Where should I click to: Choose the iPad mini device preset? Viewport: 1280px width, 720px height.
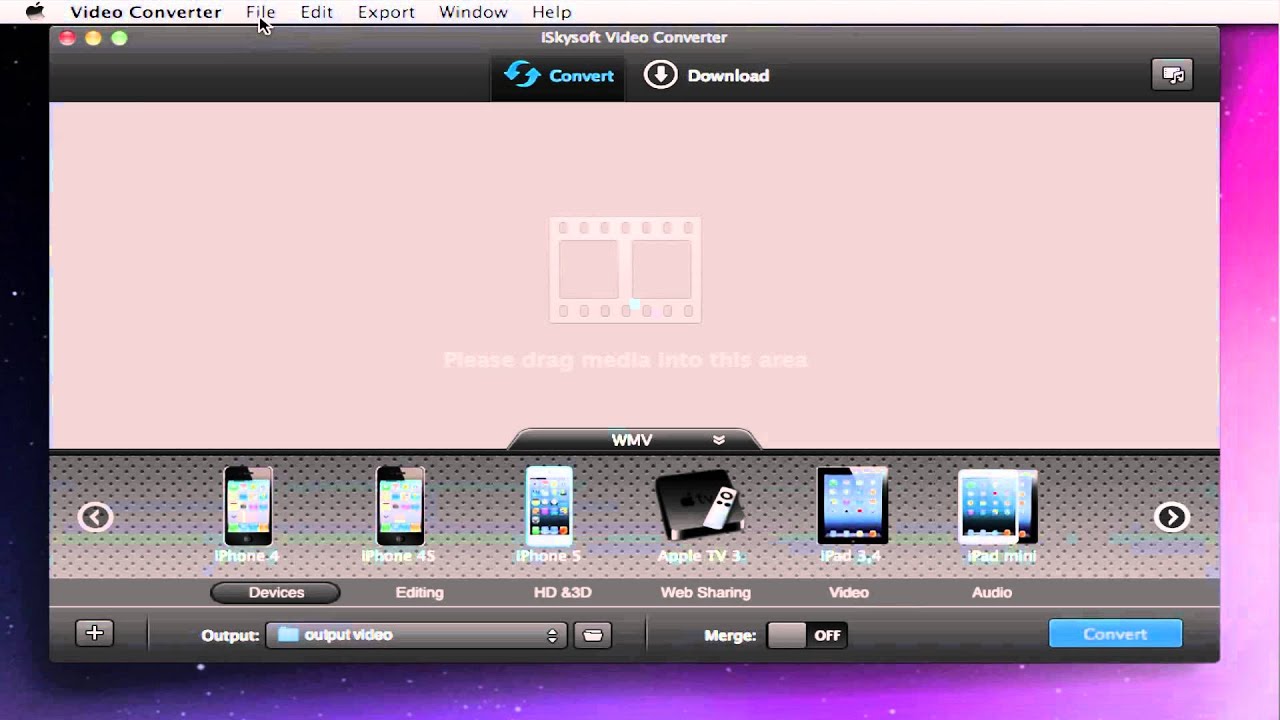(999, 514)
